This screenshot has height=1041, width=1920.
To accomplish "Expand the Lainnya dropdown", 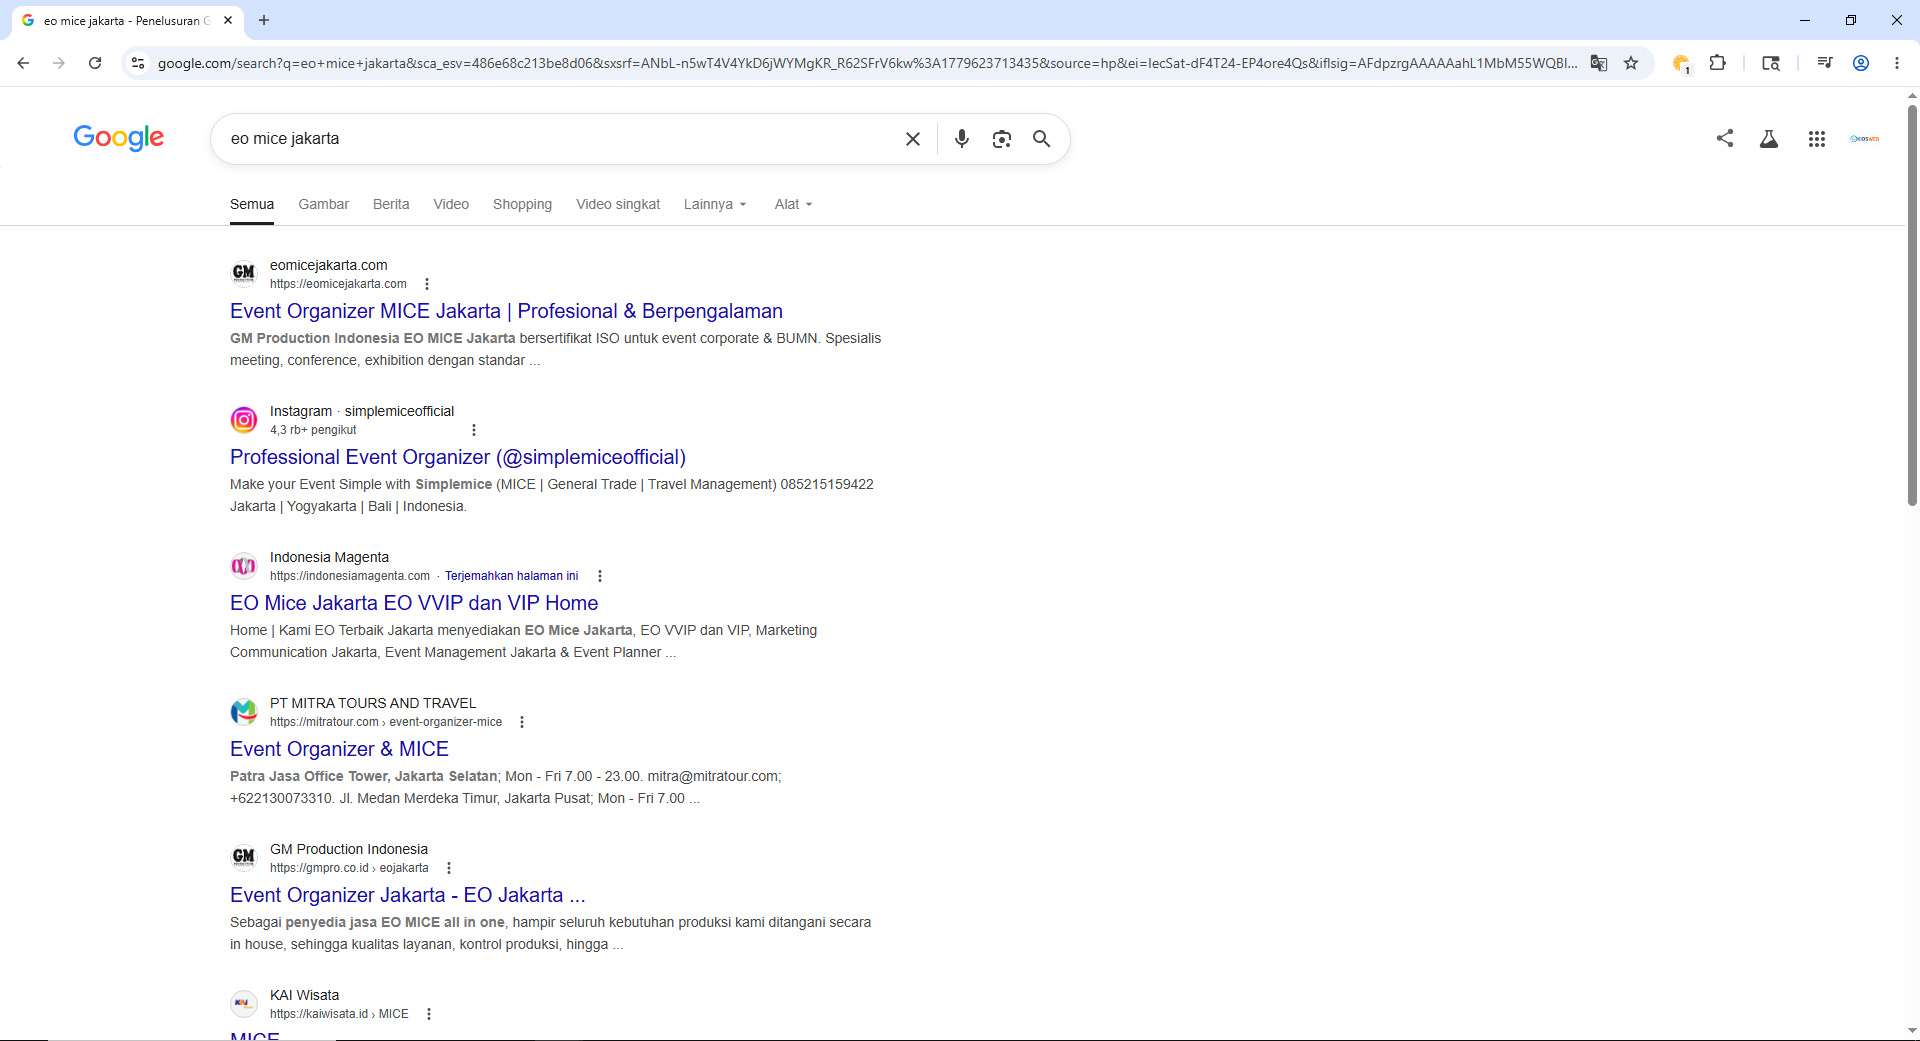I will (715, 204).
